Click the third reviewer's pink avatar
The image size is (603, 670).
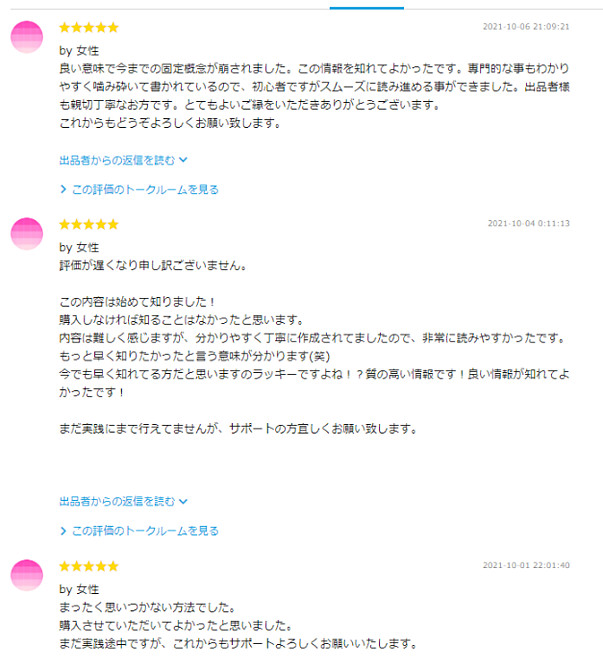(26, 575)
